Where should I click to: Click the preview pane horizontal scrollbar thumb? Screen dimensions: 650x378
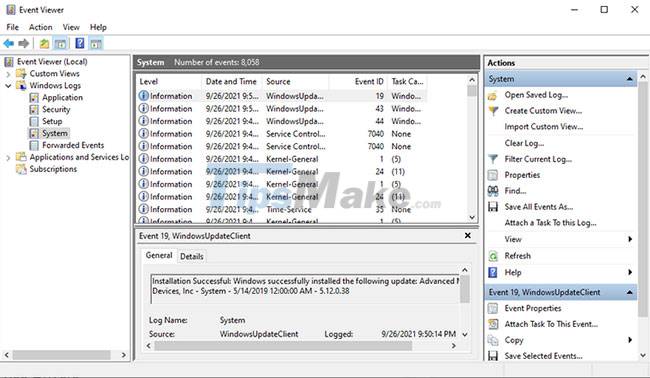point(283,346)
